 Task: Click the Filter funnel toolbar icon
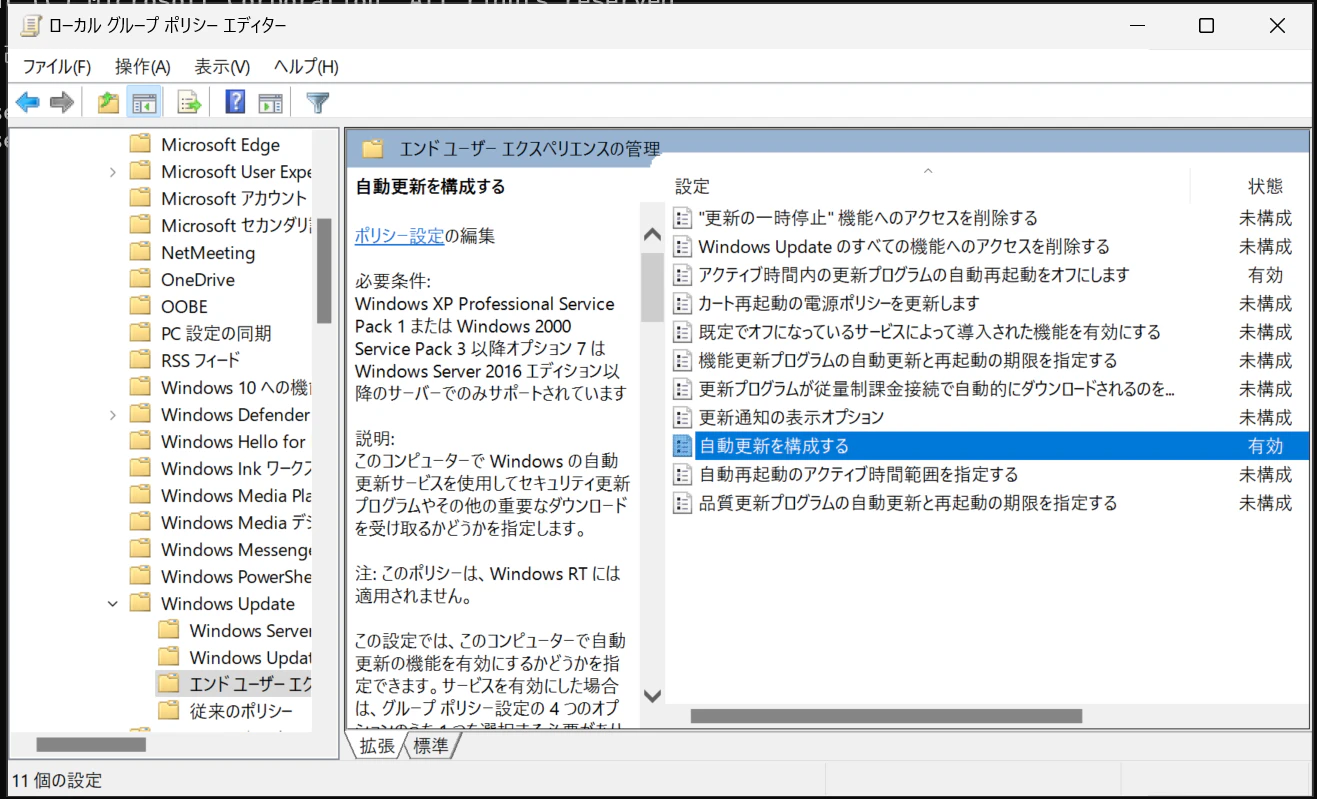317,102
